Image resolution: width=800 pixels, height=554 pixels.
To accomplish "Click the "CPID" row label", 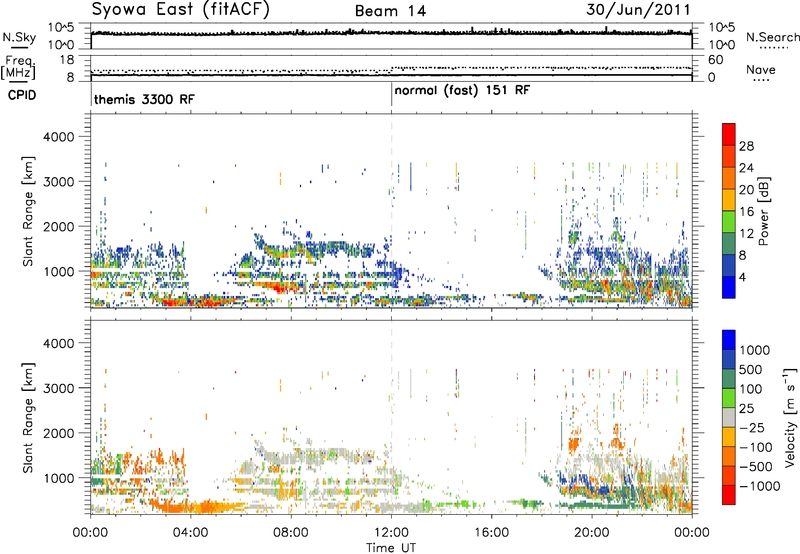I will coord(22,95).
